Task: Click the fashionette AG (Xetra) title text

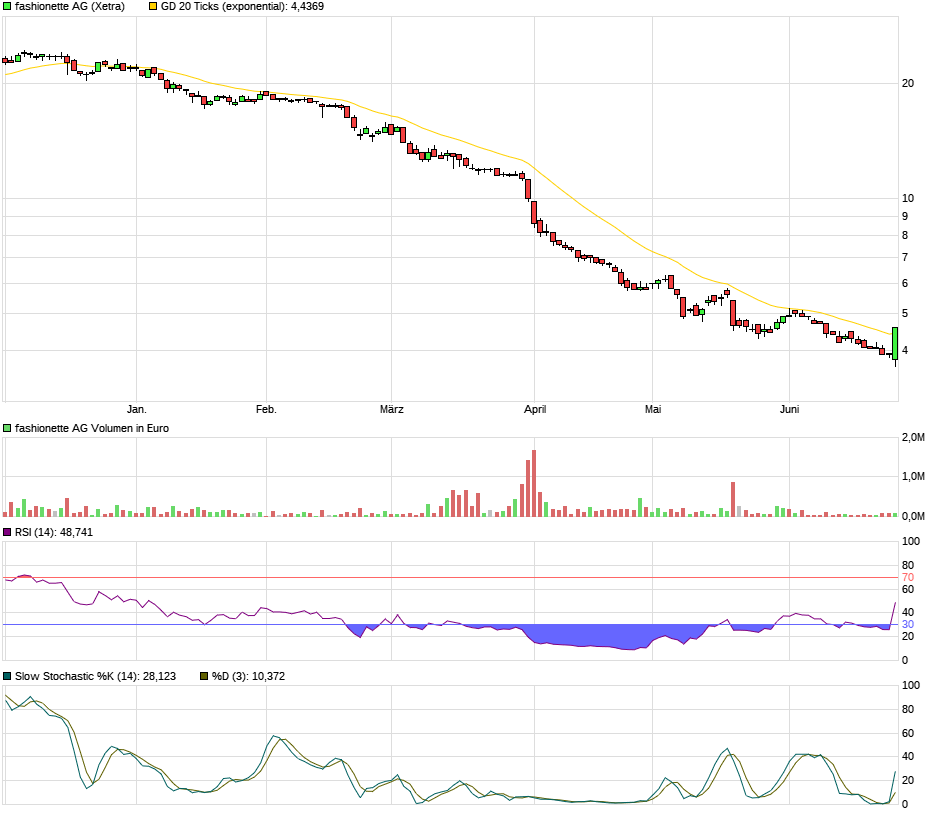Action: click(x=70, y=8)
